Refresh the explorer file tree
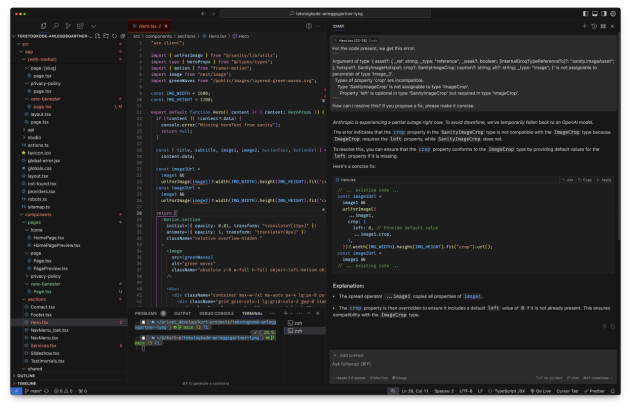Viewport: 630px width, 410px height. (x=115, y=36)
